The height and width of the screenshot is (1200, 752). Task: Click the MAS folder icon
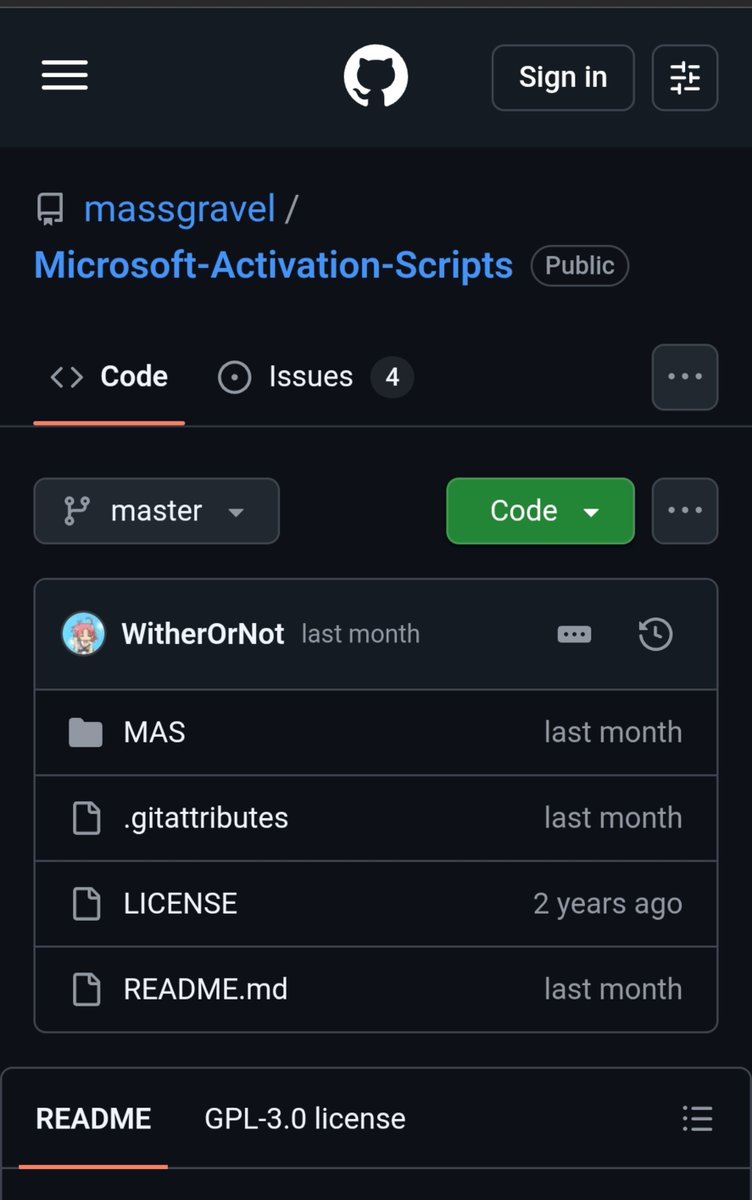point(86,733)
